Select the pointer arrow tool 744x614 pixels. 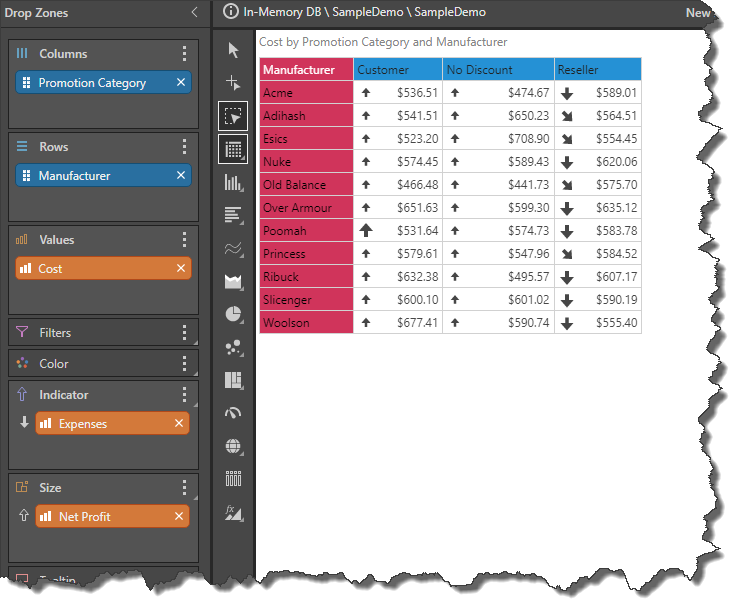pyautogui.click(x=234, y=50)
